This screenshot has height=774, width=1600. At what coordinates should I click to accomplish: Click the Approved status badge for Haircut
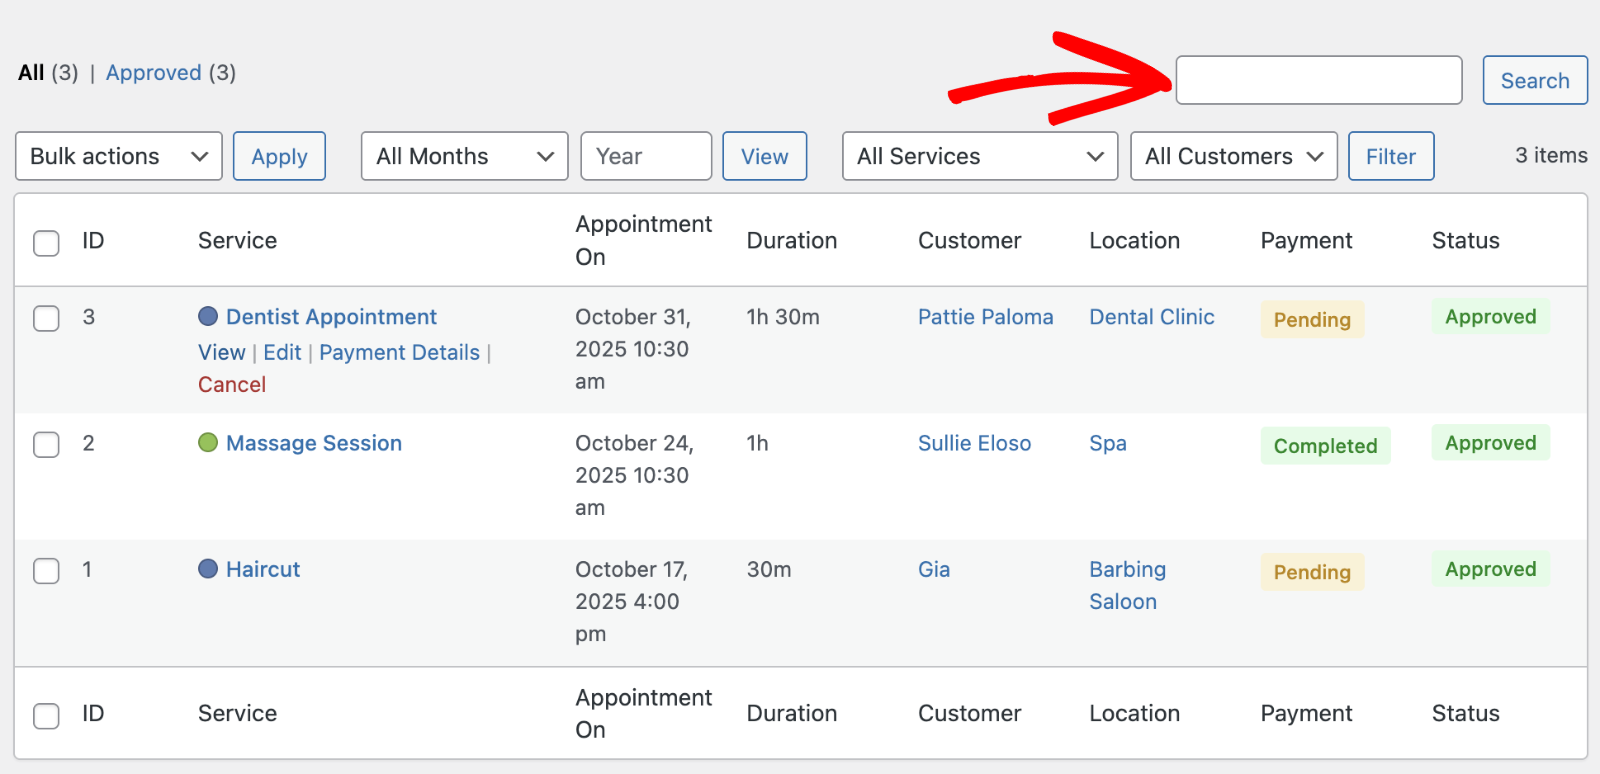pyautogui.click(x=1491, y=569)
